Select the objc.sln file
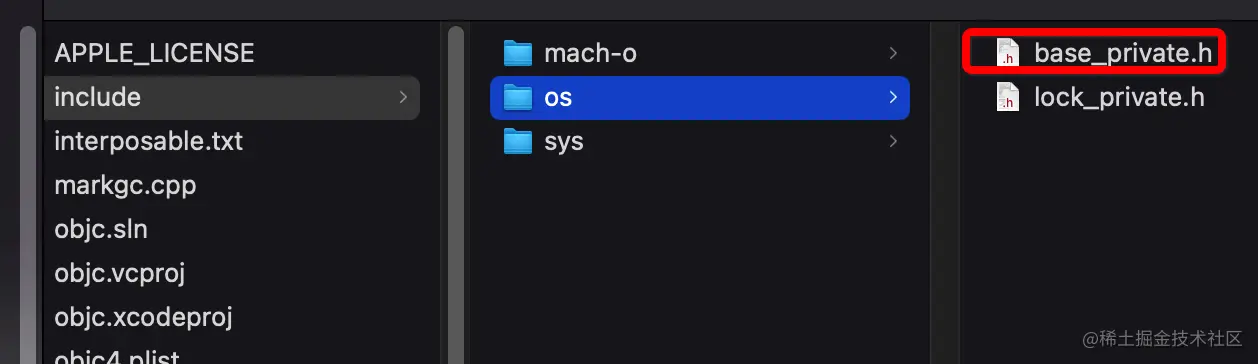Viewport: 1258px width, 364px height. pyautogui.click(x=101, y=229)
